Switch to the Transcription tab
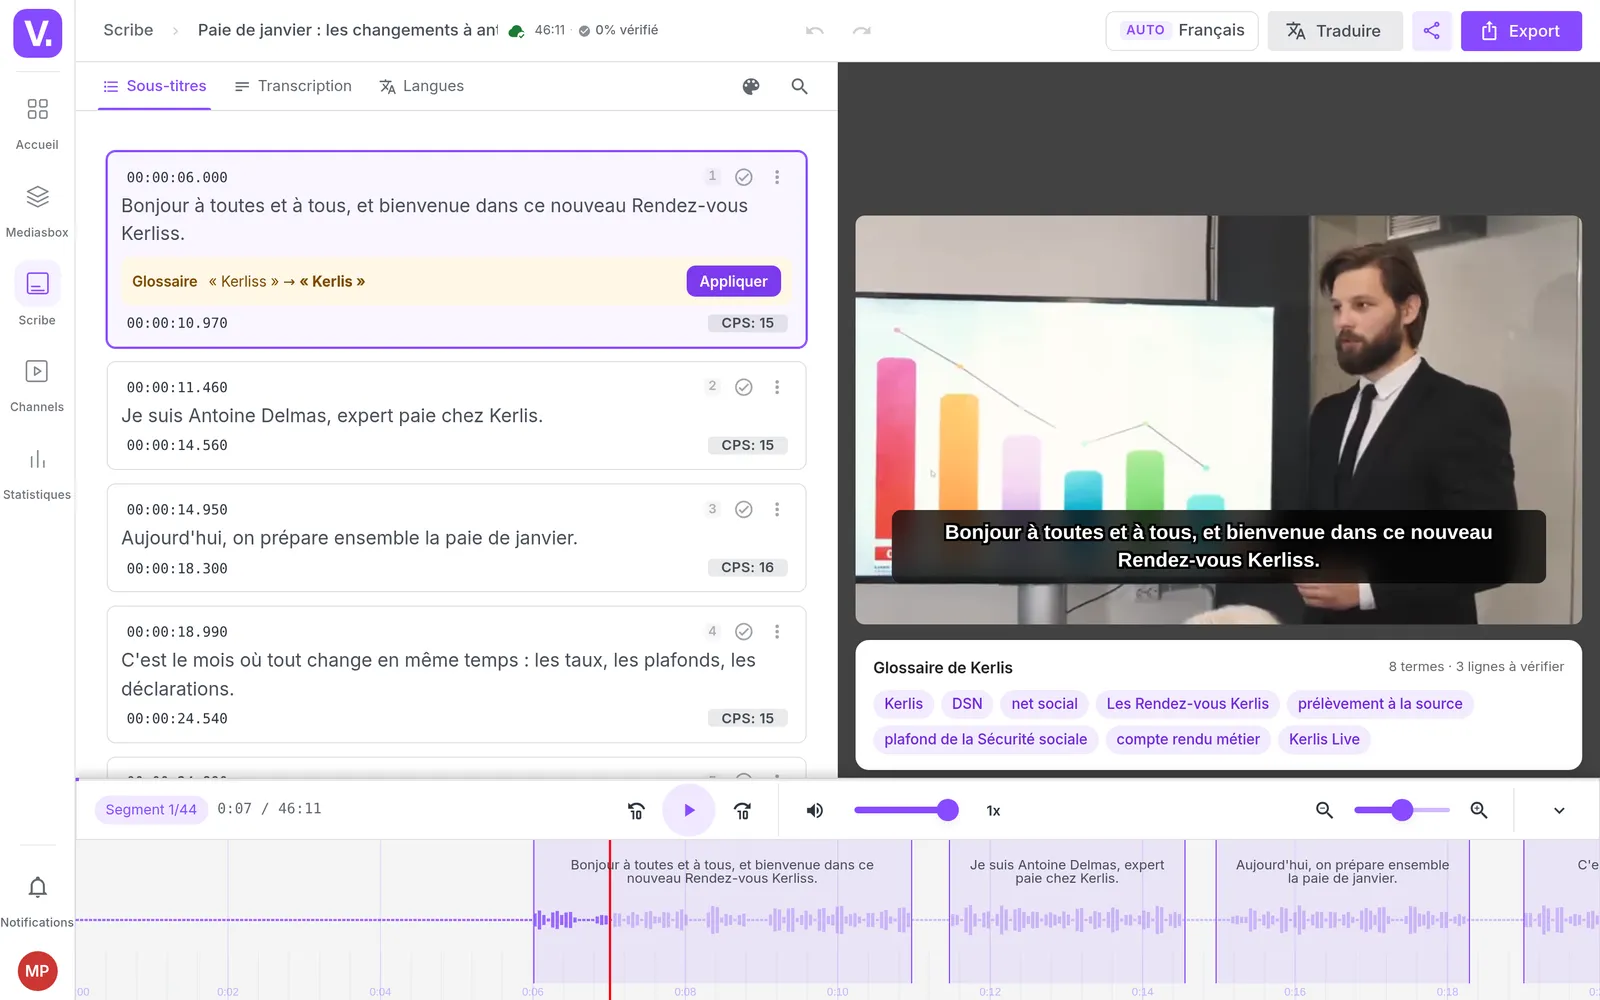This screenshot has height=1000, width=1600. click(293, 87)
